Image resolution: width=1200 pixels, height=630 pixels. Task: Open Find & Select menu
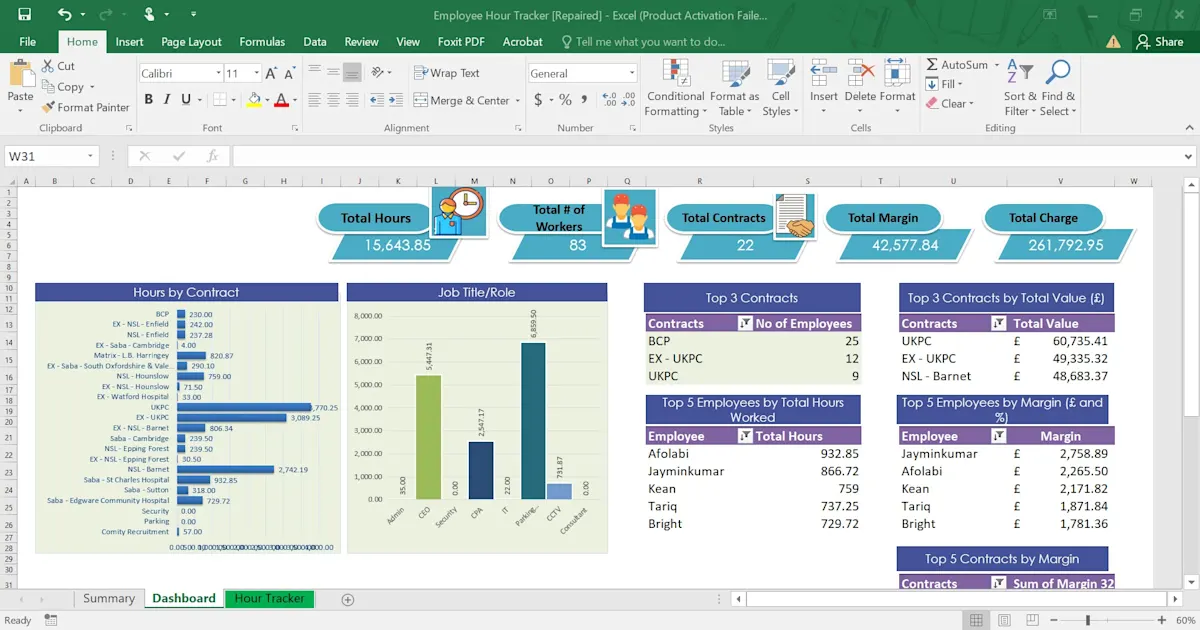pyautogui.click(x=1058, y=87)
